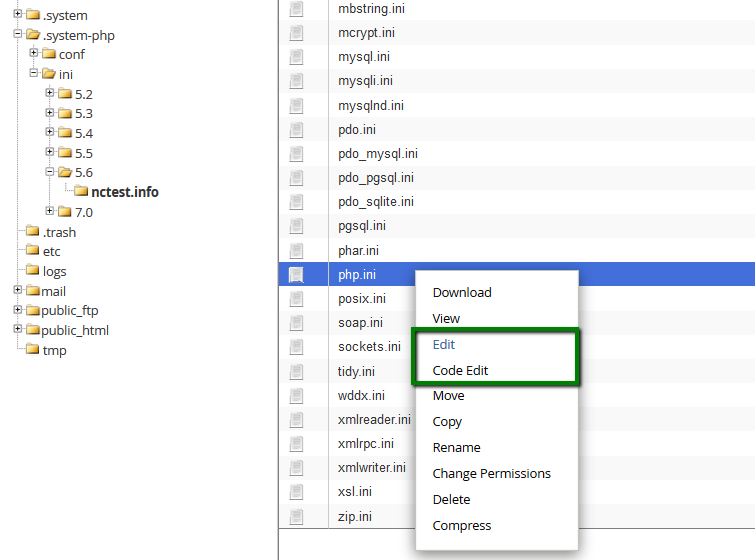Click the sockets.ini file icon
This screenshot has width=755, height=560.
[x=296, y=347]
